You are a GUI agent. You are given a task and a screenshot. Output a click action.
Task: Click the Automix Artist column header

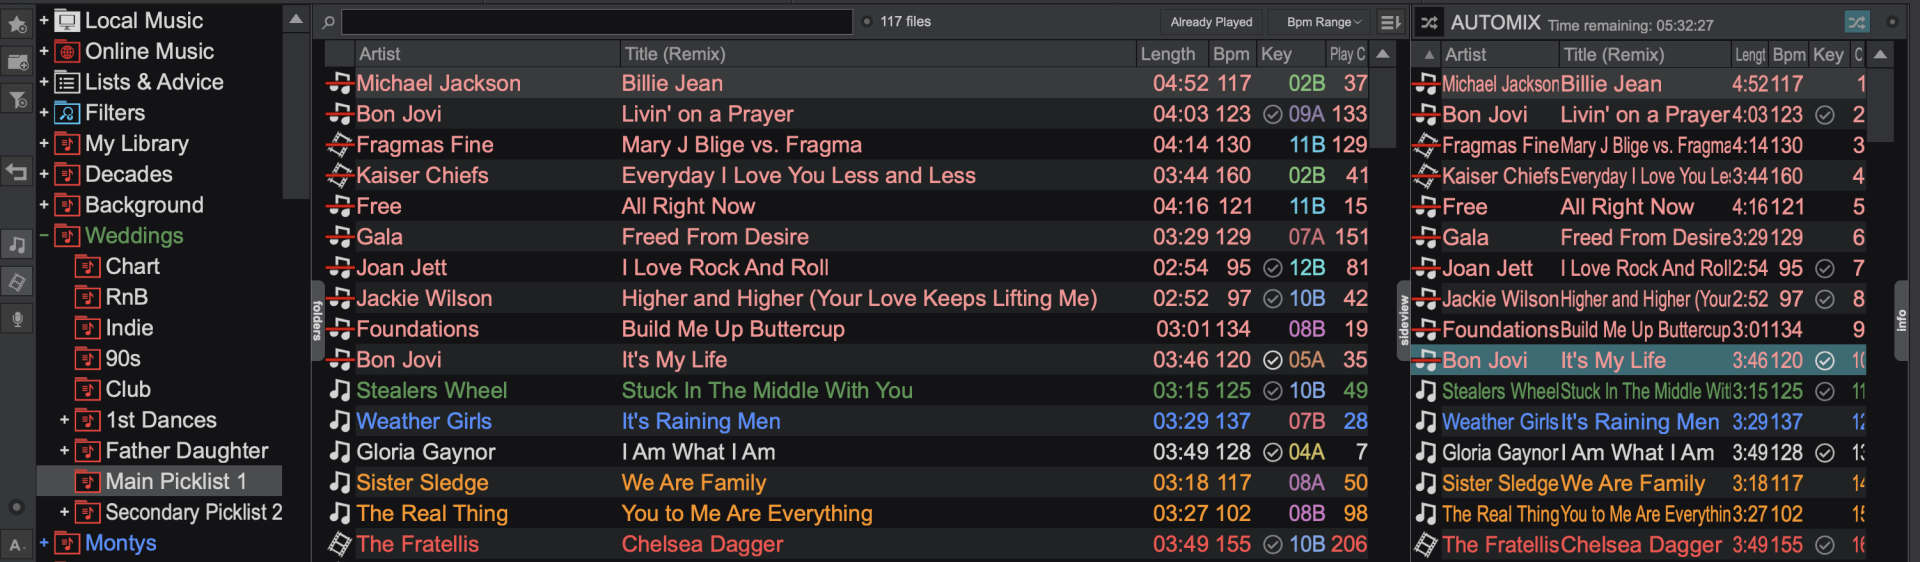pos(1499,55)
